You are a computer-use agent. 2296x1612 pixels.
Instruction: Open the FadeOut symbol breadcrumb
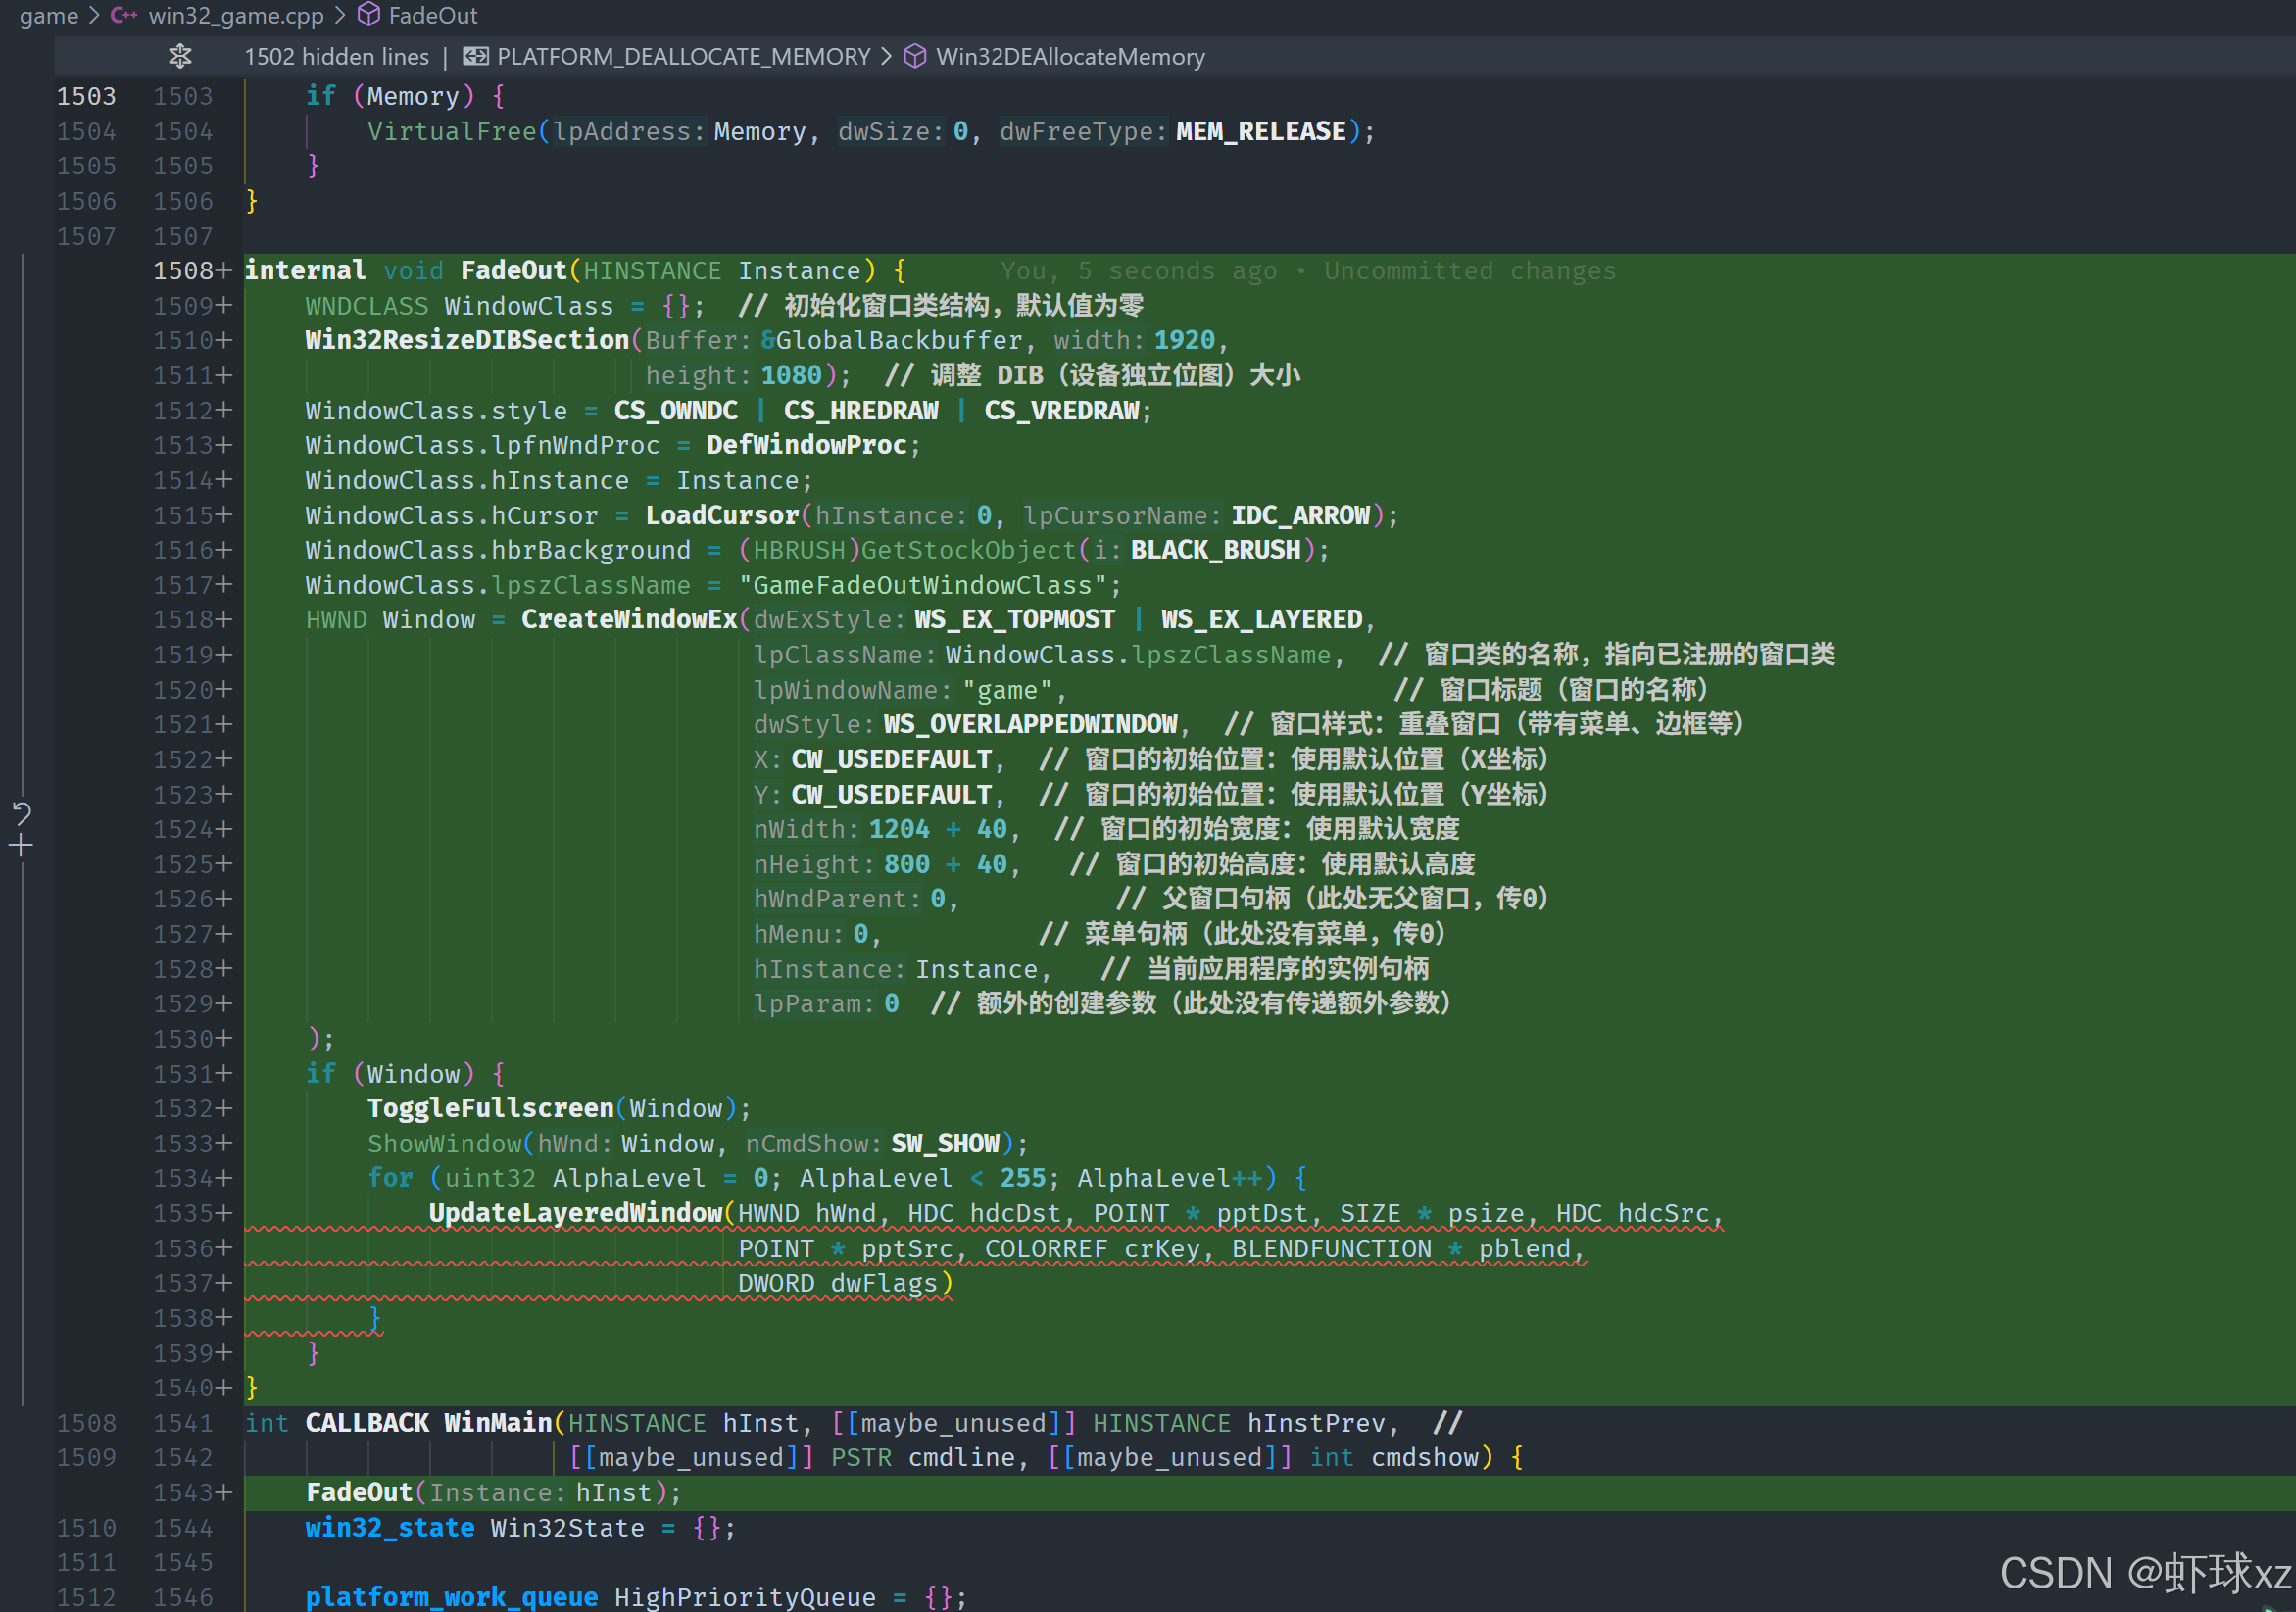(x=433, y=15)
